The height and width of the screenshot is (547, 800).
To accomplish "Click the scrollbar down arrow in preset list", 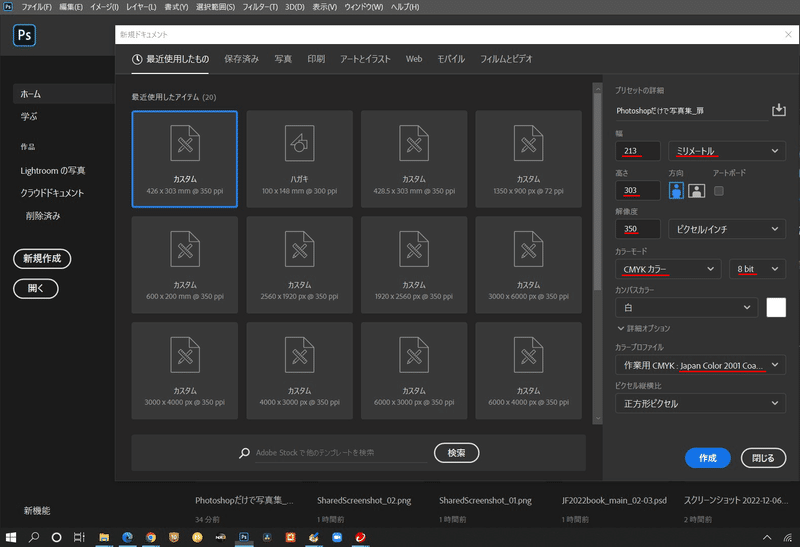I will tap(597, 418).
